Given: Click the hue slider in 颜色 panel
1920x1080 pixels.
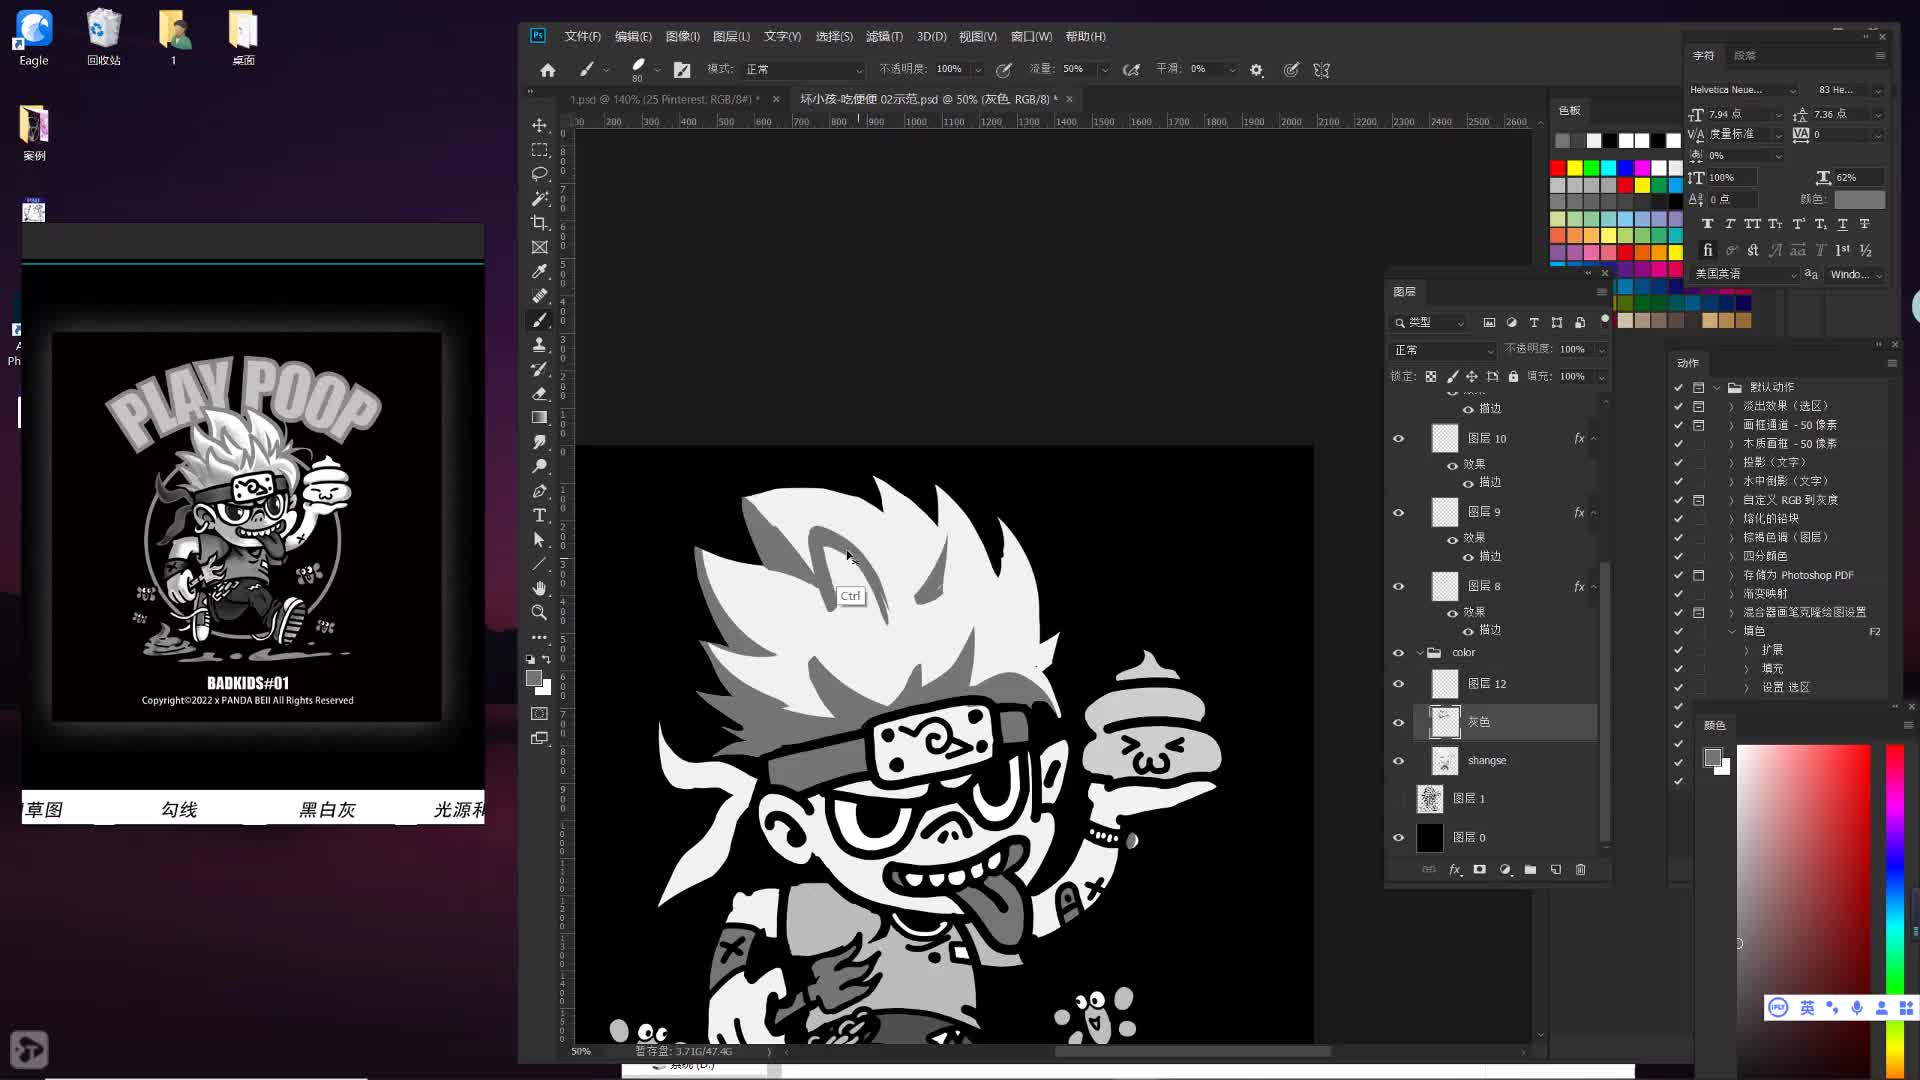Looking at the screenshot, I should tap(1895, 910).
